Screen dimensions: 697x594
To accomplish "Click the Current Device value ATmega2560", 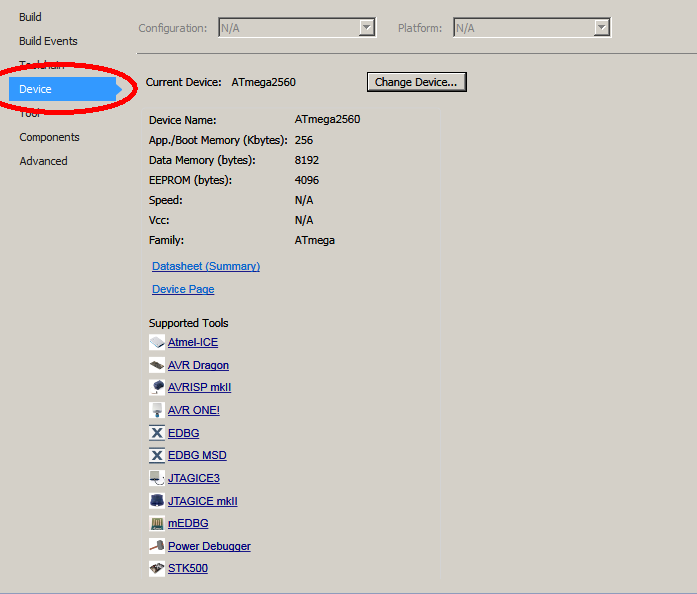I will tap(264, 82).
